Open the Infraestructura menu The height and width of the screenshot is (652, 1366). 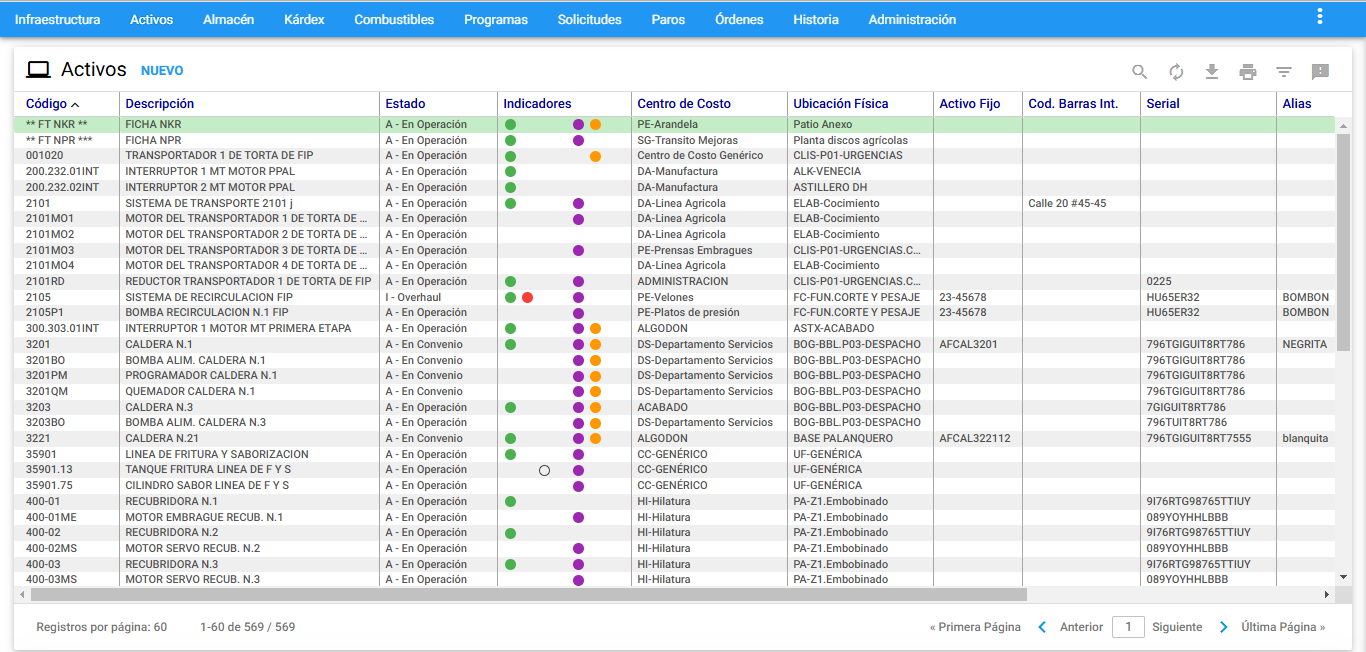[57, 19]
